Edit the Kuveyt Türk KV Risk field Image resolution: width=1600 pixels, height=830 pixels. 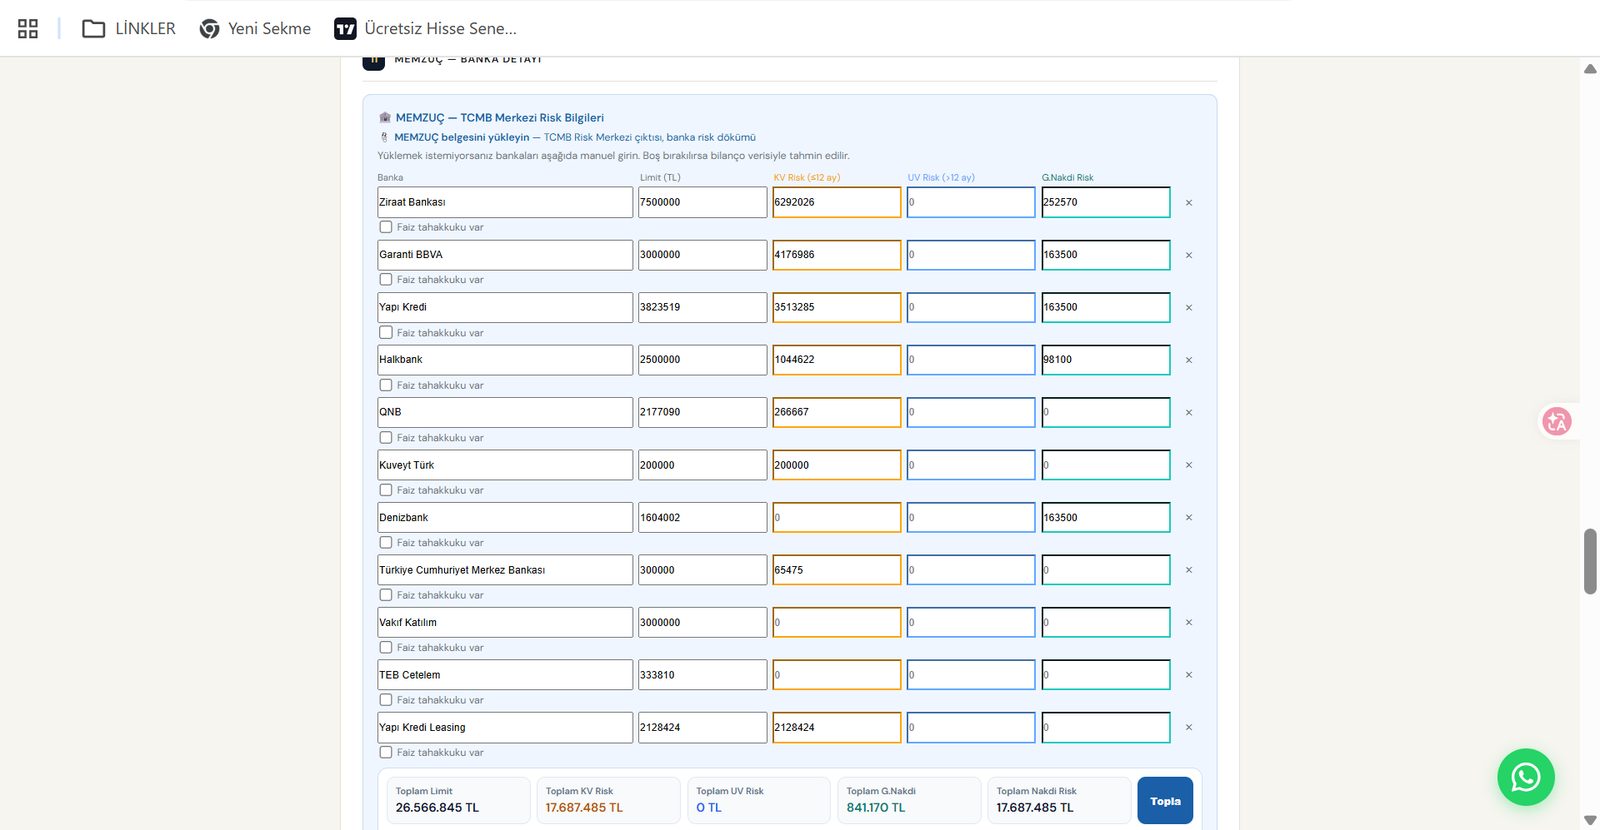837,465
